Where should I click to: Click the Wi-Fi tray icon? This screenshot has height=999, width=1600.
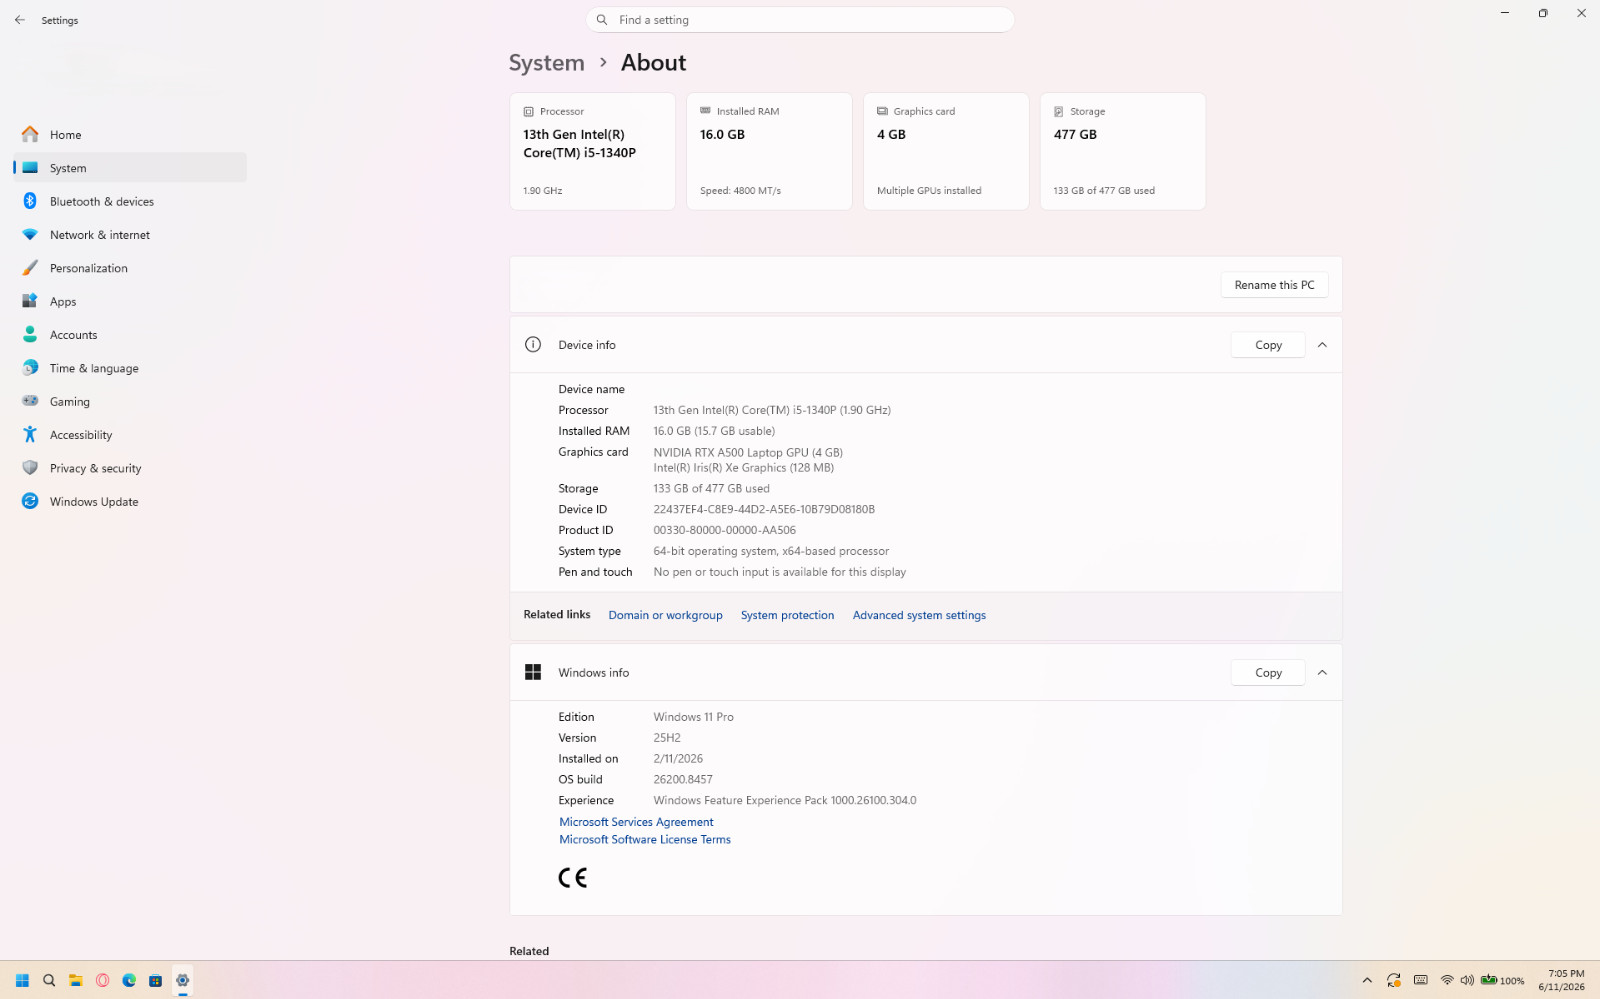tap(1447, 981)
